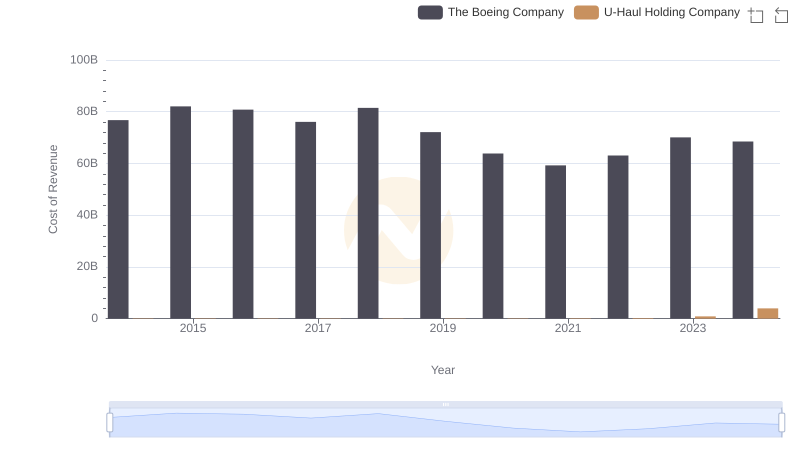The image size is (800, 461).
Task: Click the right handle of range slider
Action: point(782,423)
